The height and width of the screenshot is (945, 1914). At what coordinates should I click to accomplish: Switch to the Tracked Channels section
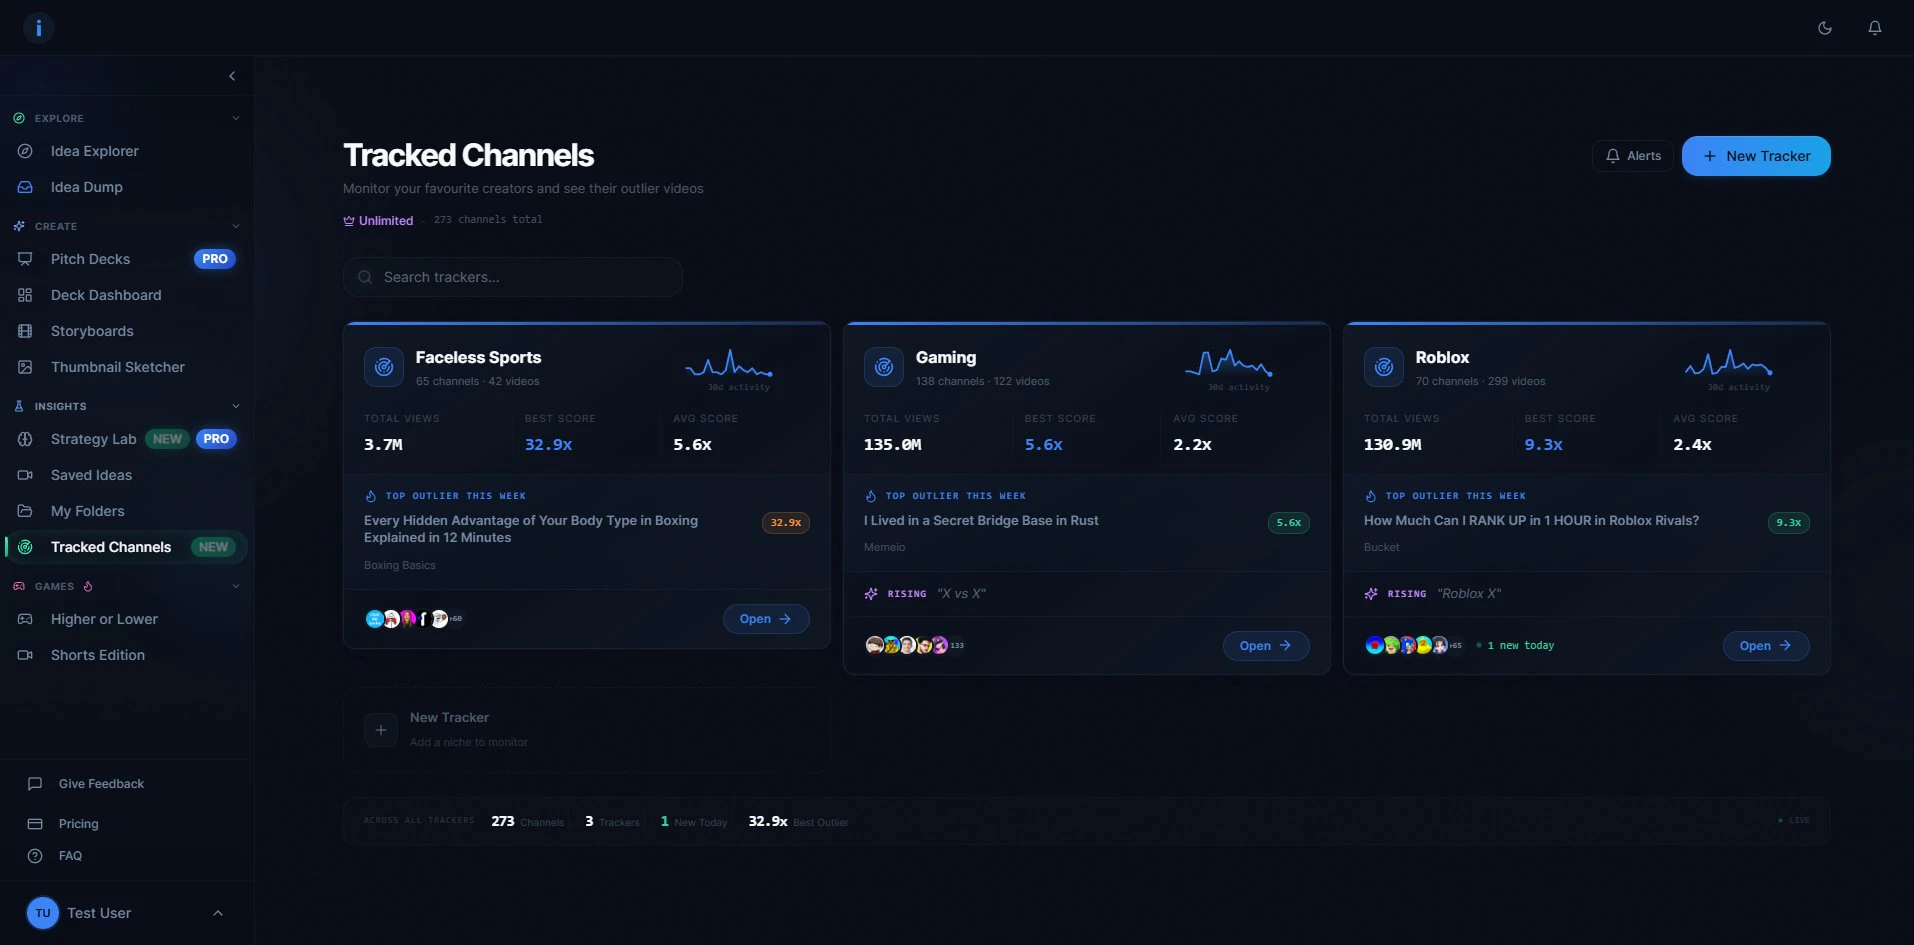[x=111, y=547]
